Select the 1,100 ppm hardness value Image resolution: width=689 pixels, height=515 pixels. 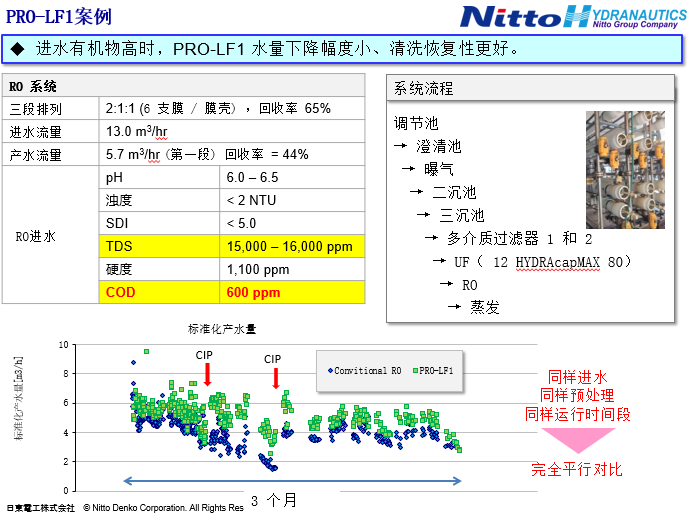[257, 269]
